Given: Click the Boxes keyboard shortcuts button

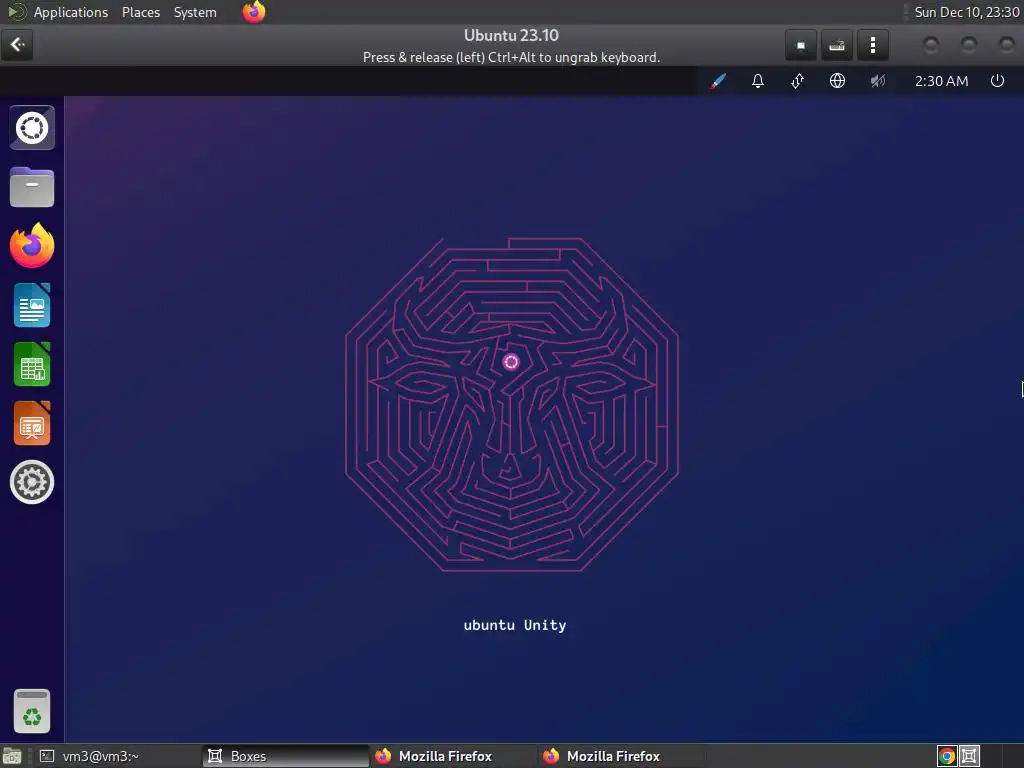Looking at the screenshot, I should (x=837, y=45).
